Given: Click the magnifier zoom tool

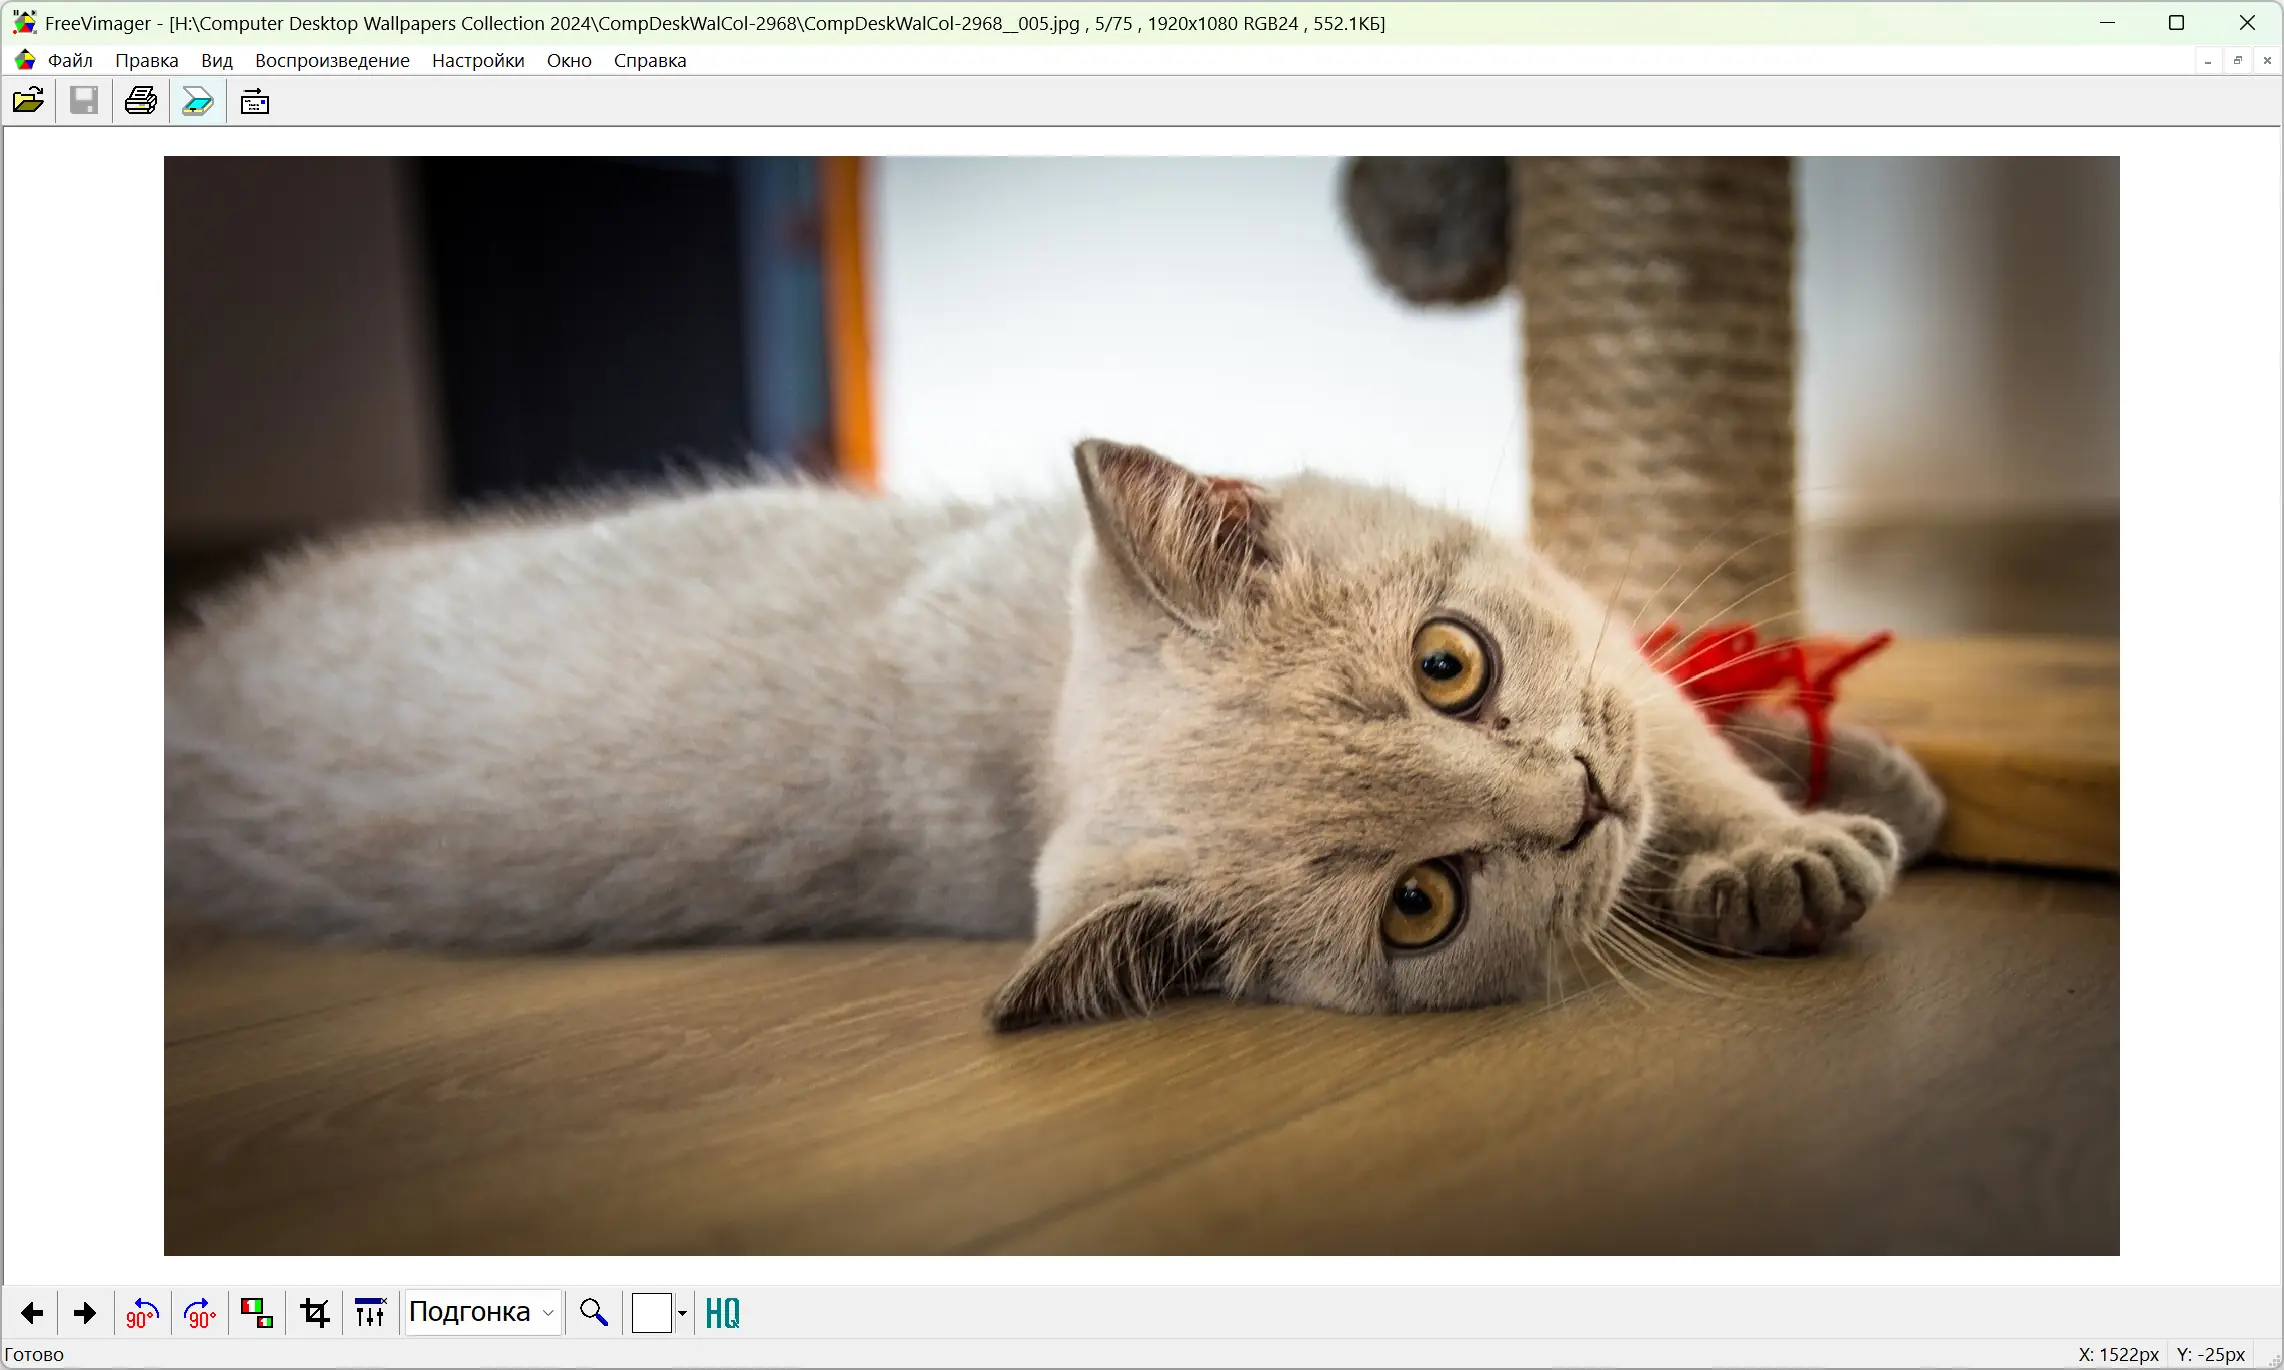Looking at the screenshot, I should pyautogui.click(x=594, y=1313).
